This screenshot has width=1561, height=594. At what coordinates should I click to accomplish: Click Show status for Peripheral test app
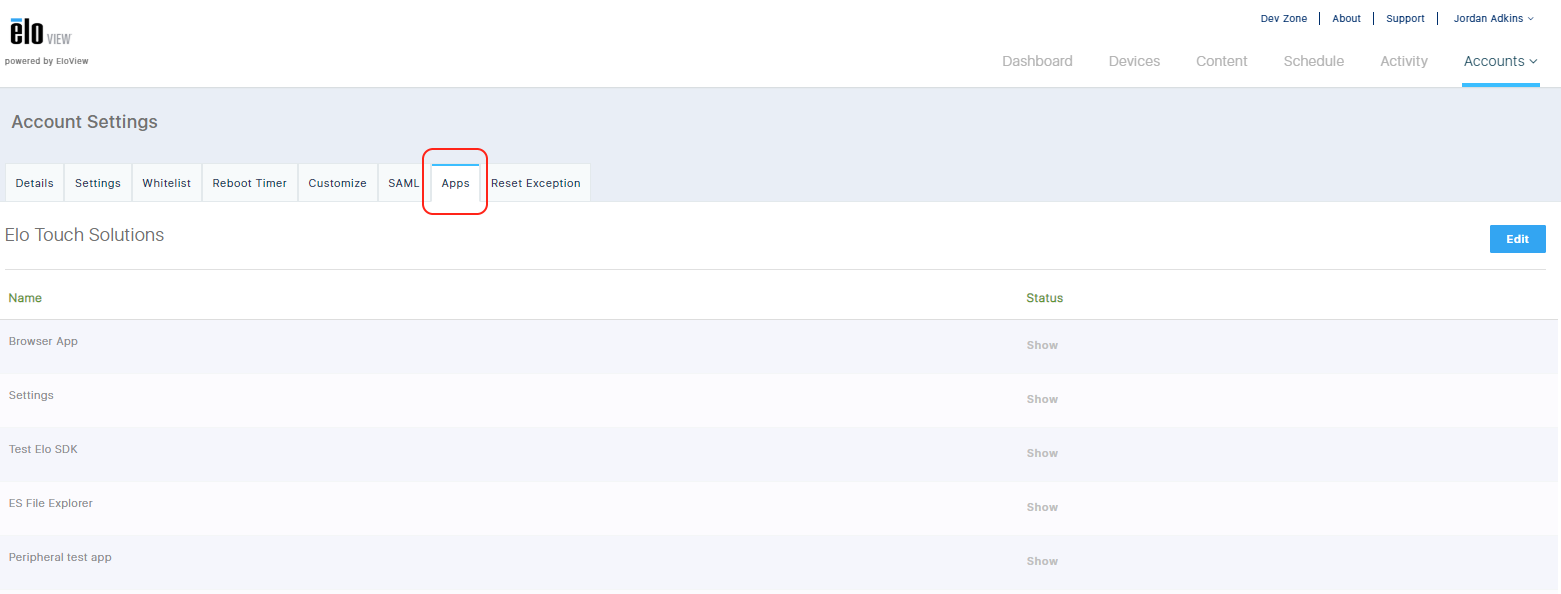(1042, 561)
